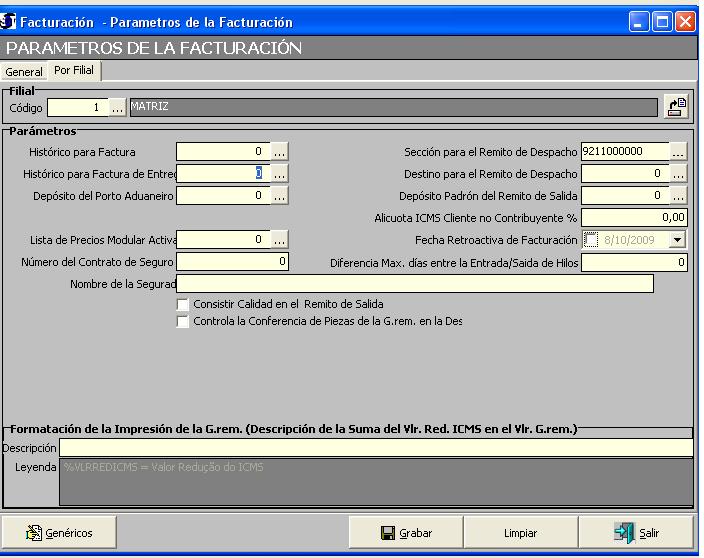Enable Consistir Calidad en el Remito de Salida
Image resolution: width=704 pixels, height=558 pixels.
tap(182, 304)
